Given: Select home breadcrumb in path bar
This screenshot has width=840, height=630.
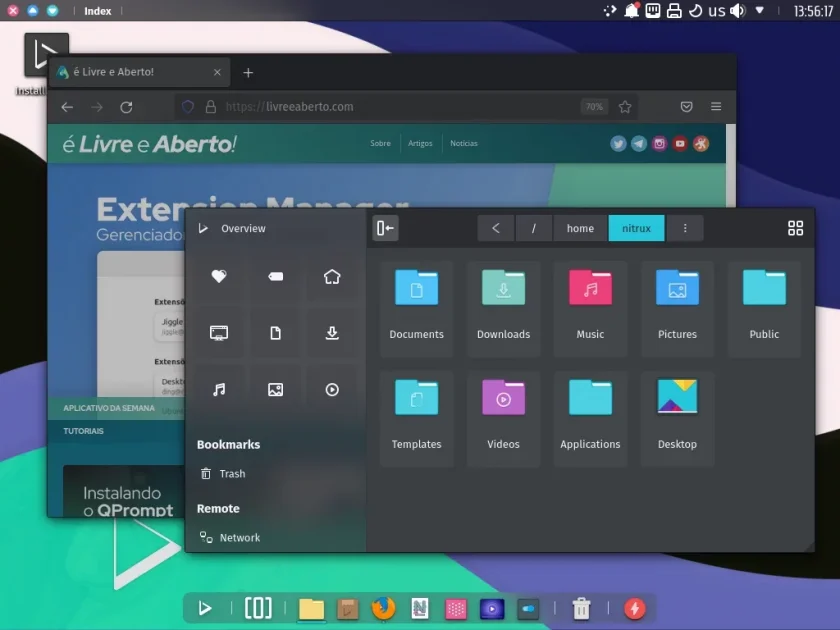Looking at the screenshot, I should pos(580,228).
